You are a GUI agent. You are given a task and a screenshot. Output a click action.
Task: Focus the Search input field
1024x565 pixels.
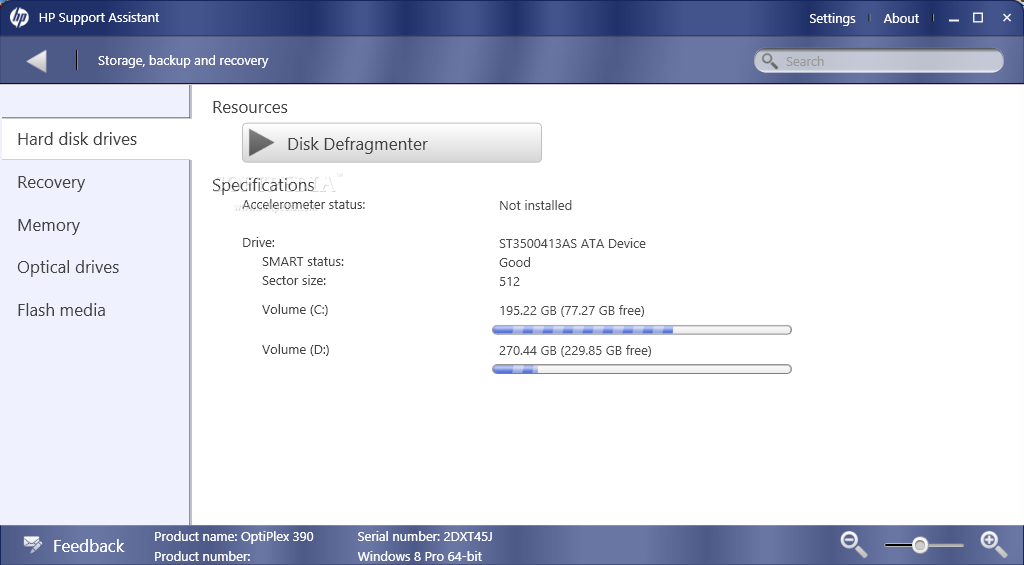click(878, 61)
